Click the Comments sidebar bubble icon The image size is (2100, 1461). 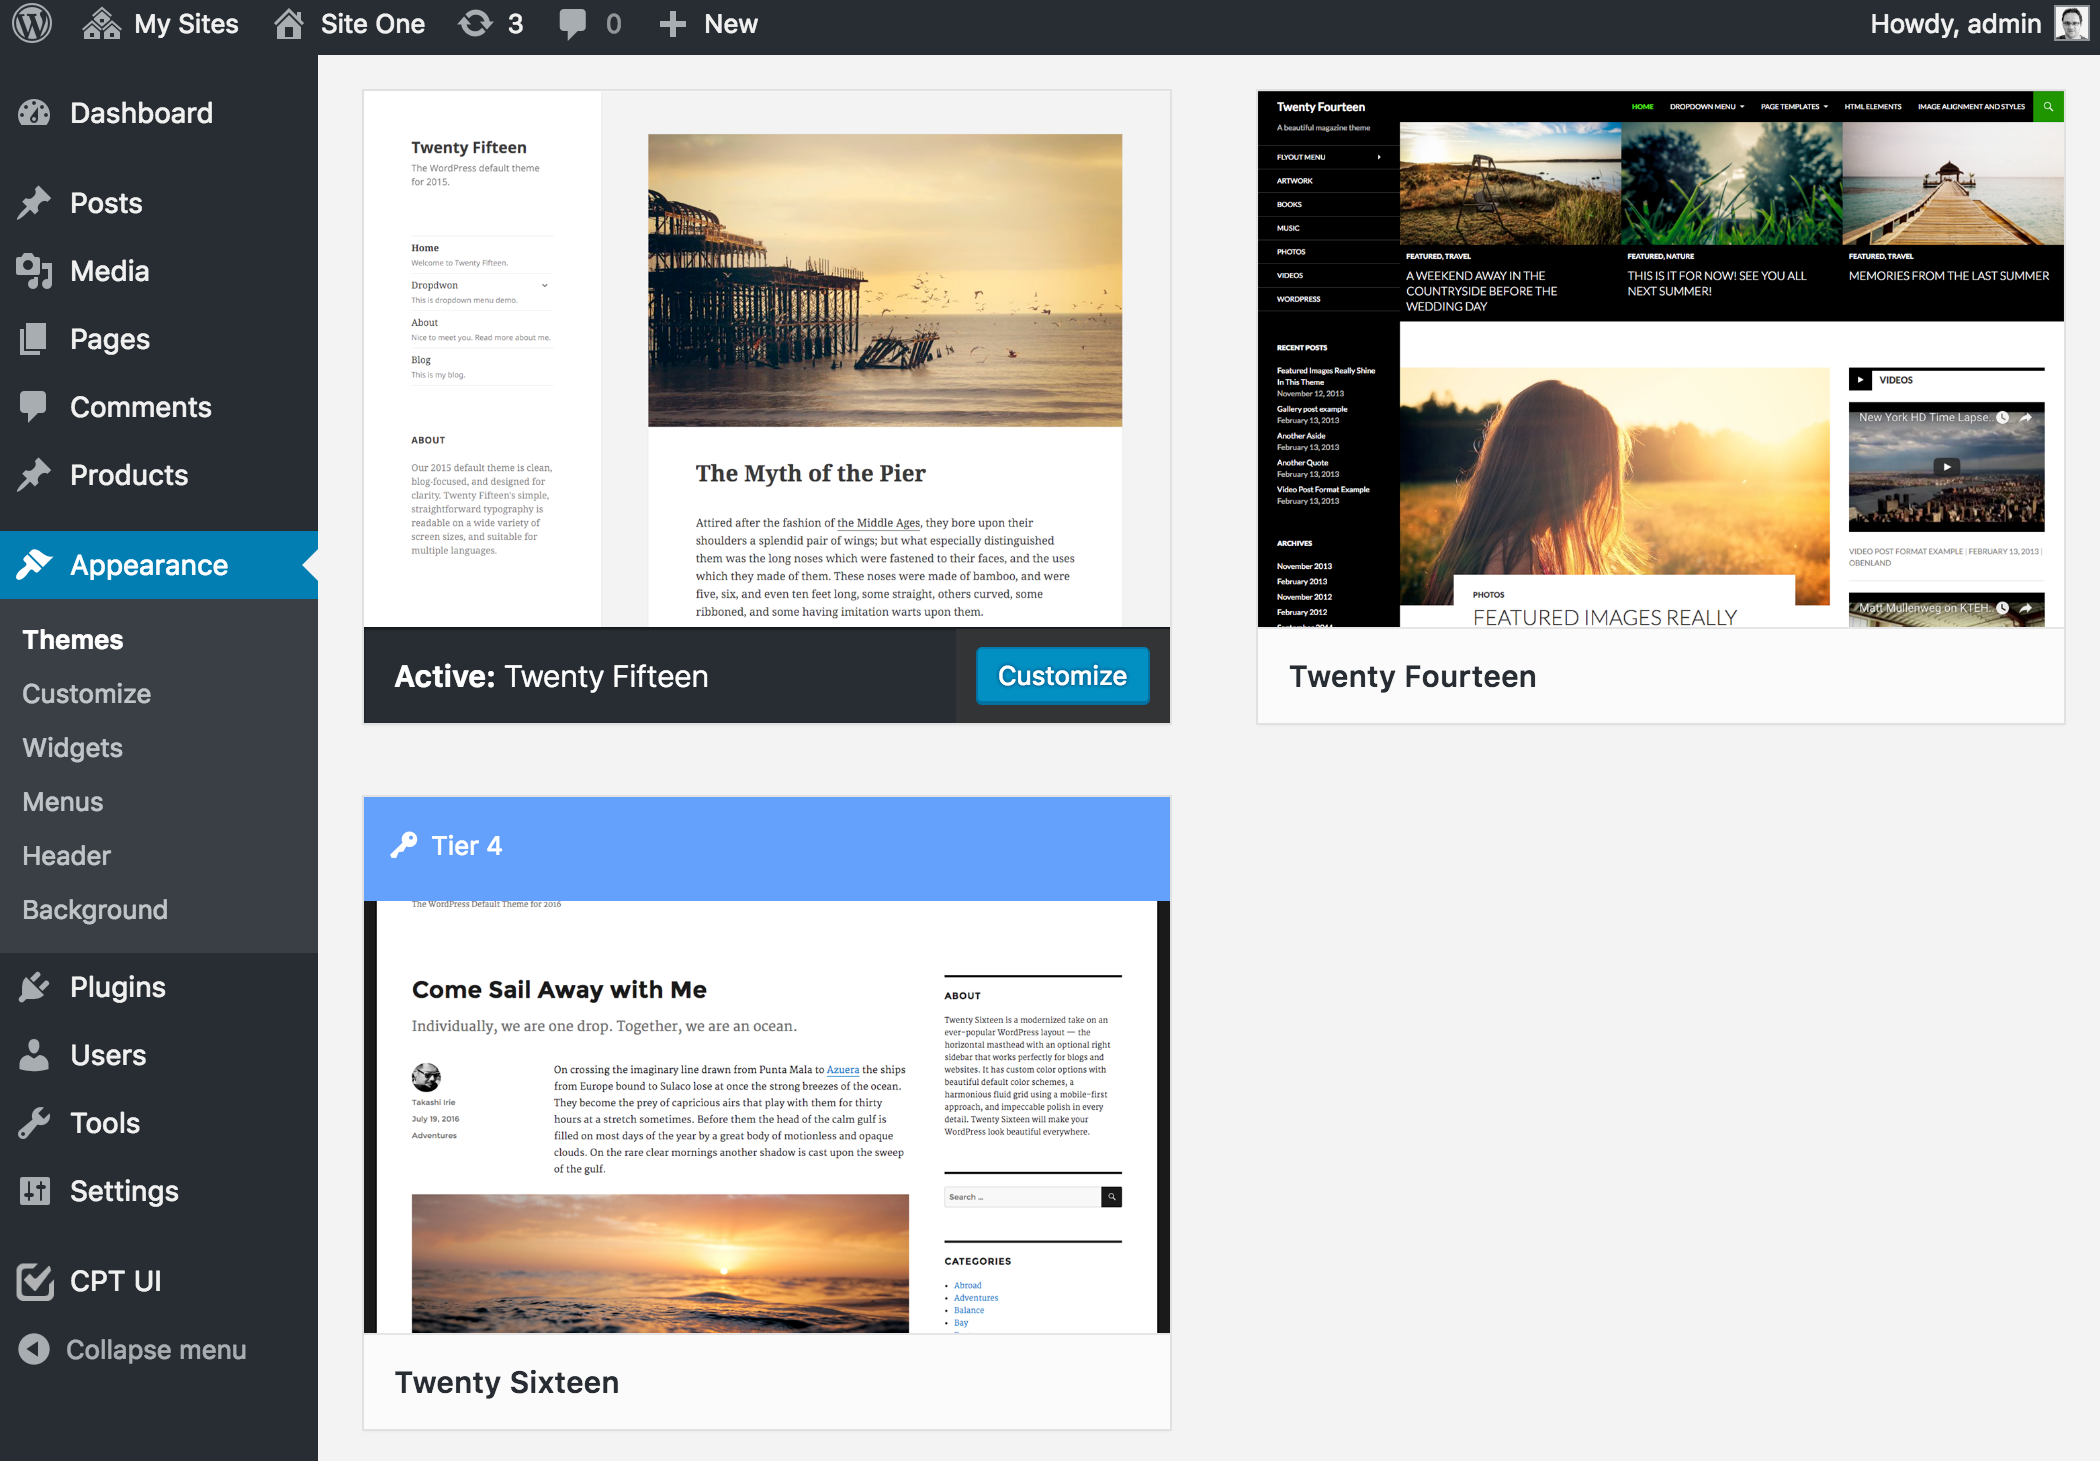coord(34,407)
